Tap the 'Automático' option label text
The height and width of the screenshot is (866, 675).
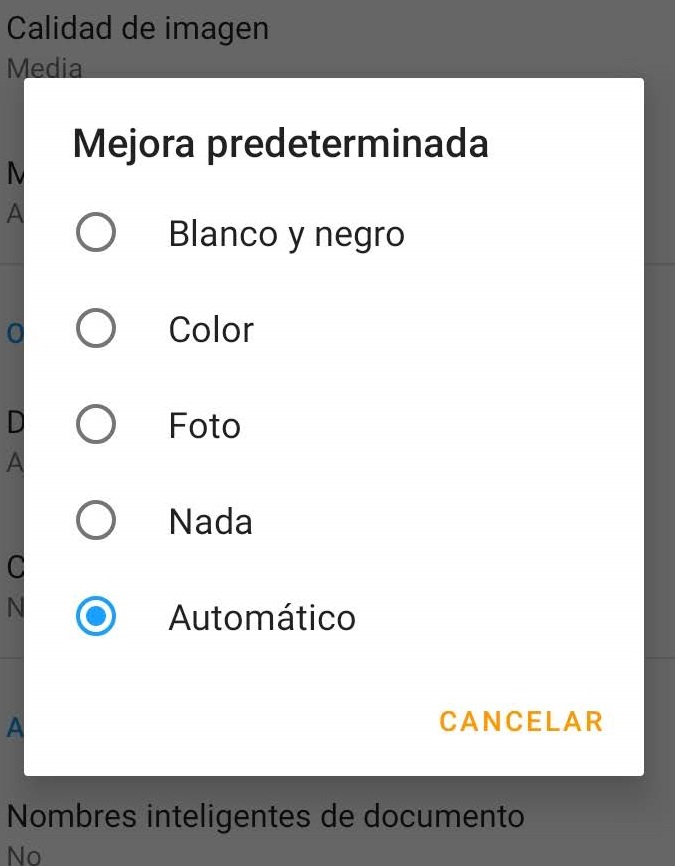click(x=262, y=617)
